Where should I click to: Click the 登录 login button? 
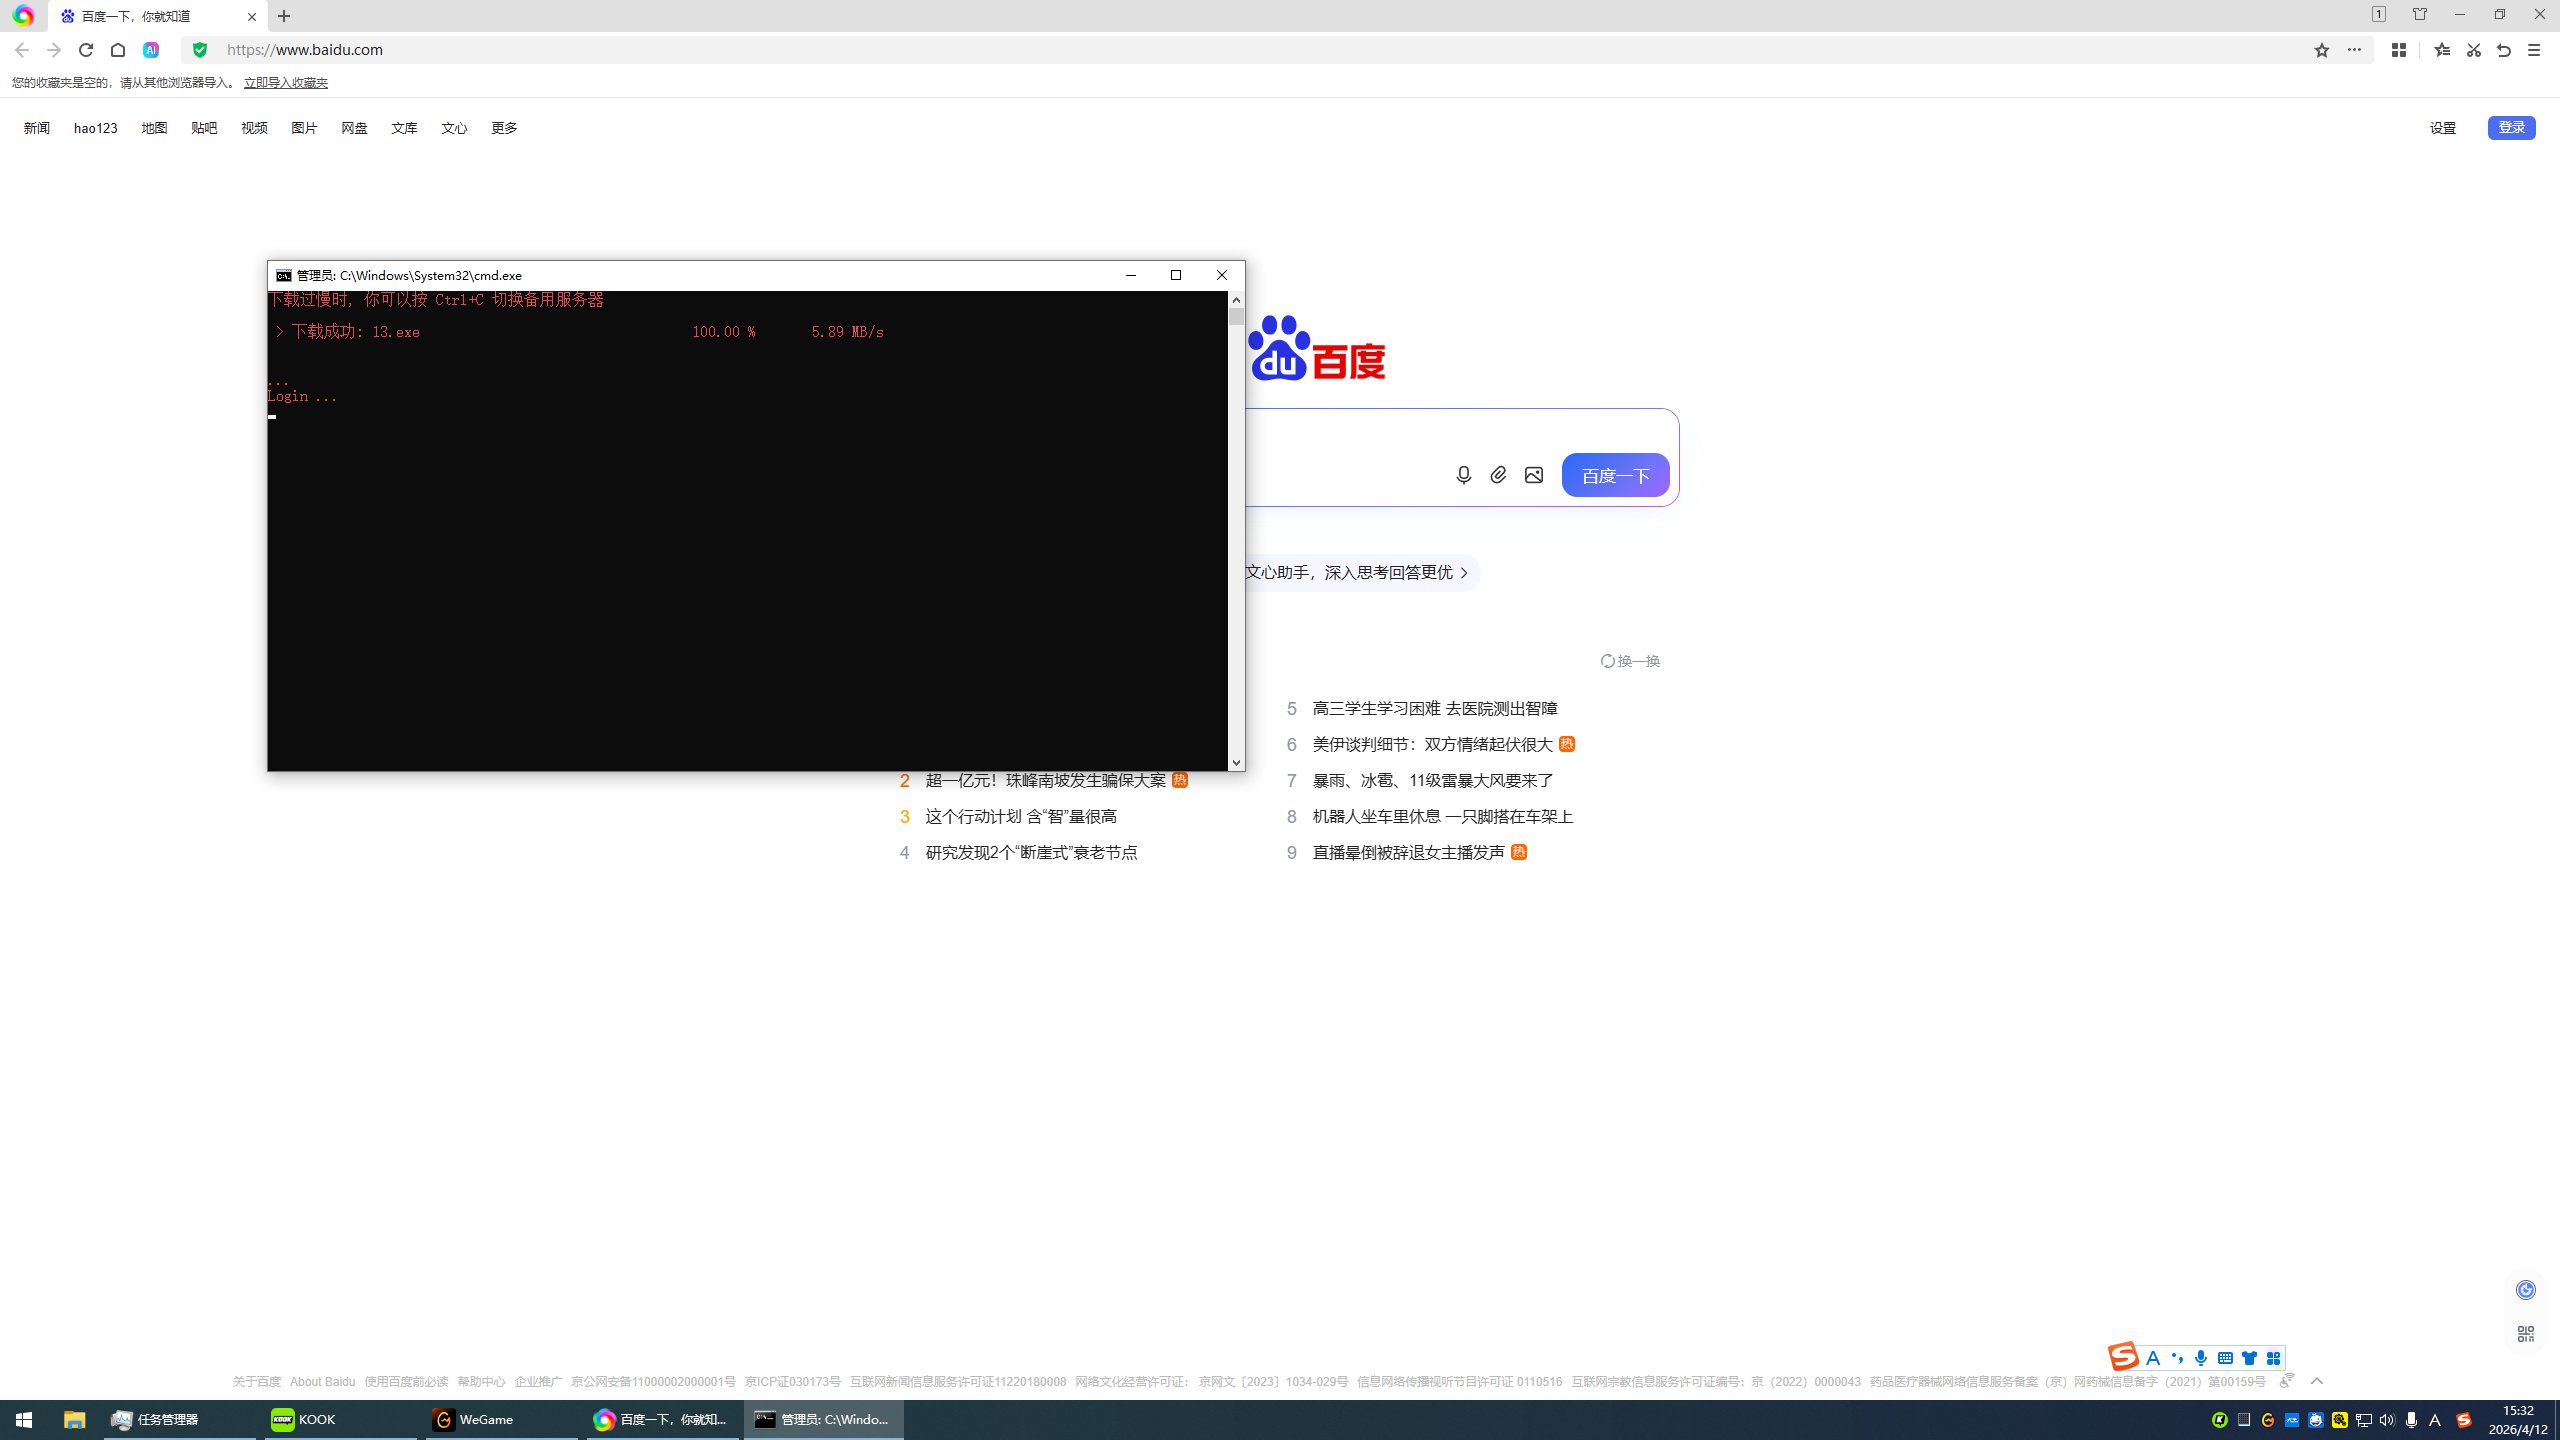pyautogui.click(x=2511, y=128)
